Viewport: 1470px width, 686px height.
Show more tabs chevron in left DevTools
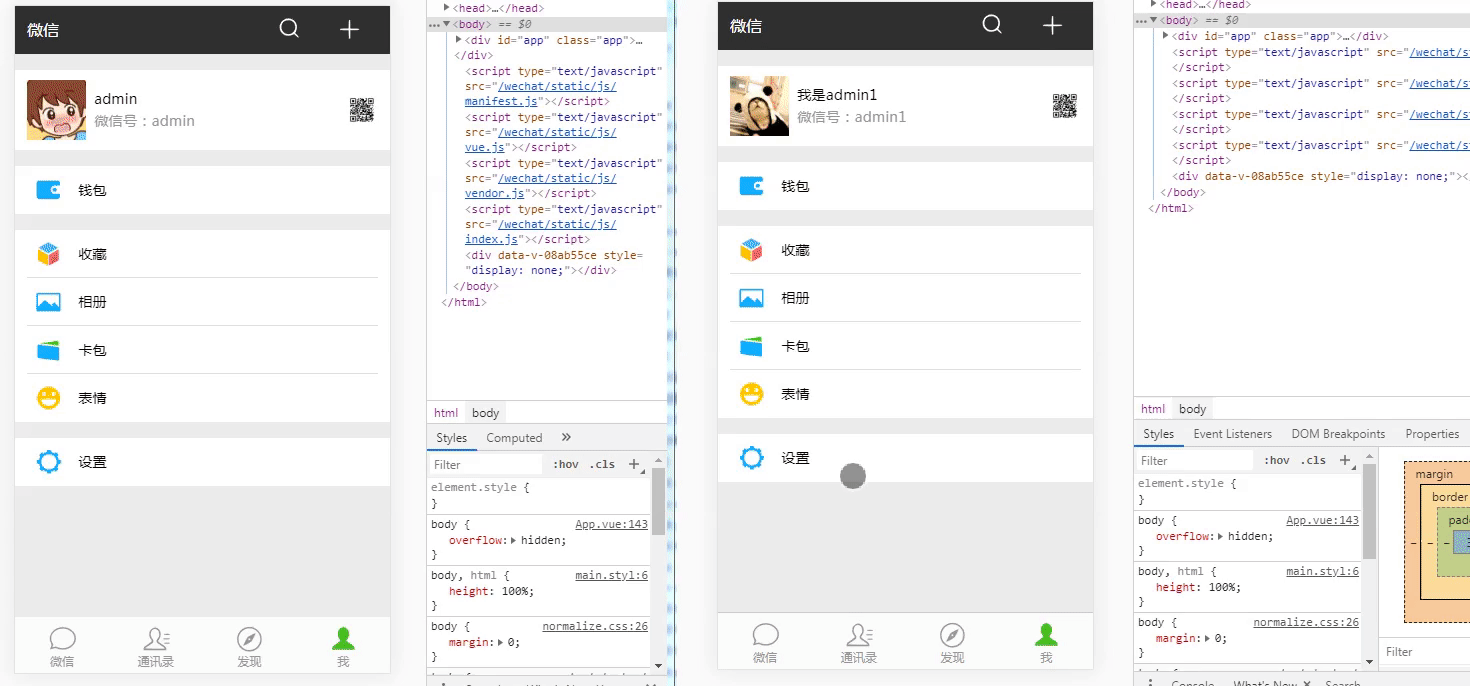pyautogui.click(x=566, y=437)
